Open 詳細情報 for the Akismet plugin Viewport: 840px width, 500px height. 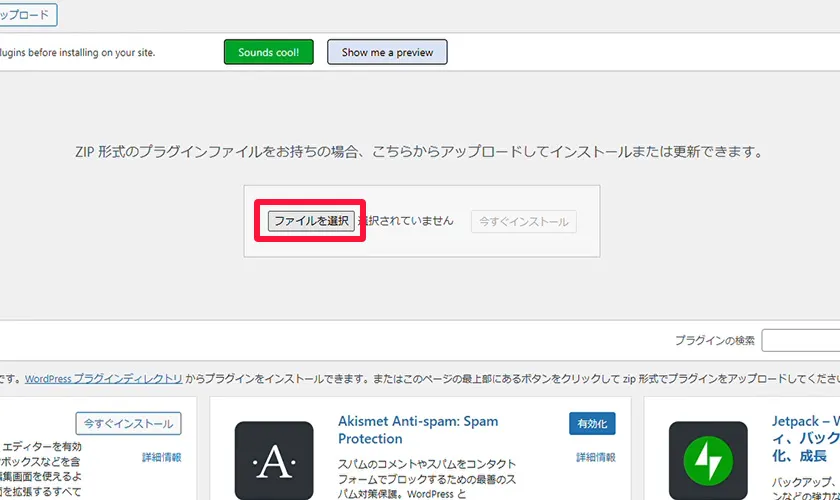pyautogui.click(x=595, y=457)
